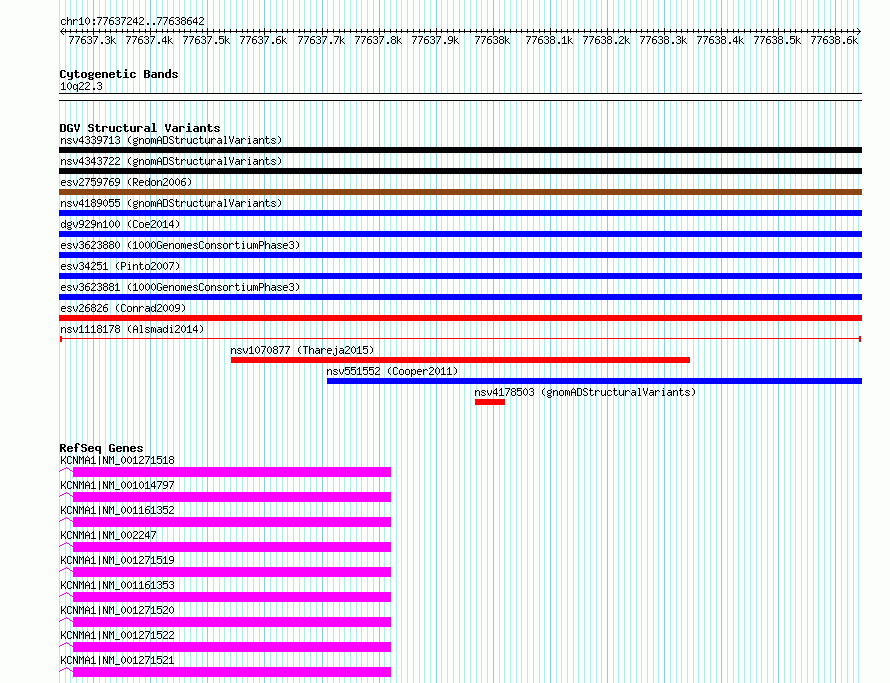Click the Cytogenetic Bands track title
The height and width of the screenshot is (683, 890).
[x=119, y=74]
